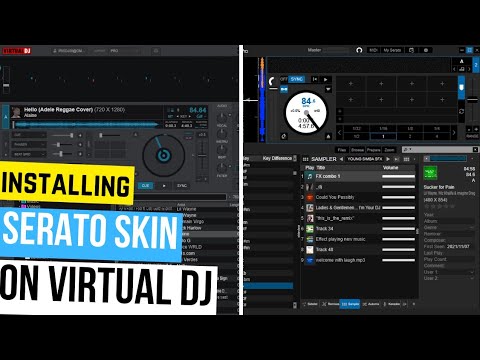
Task: Select the 4 beat loop size
Action: pyautogui.click(x=437, y=136)
